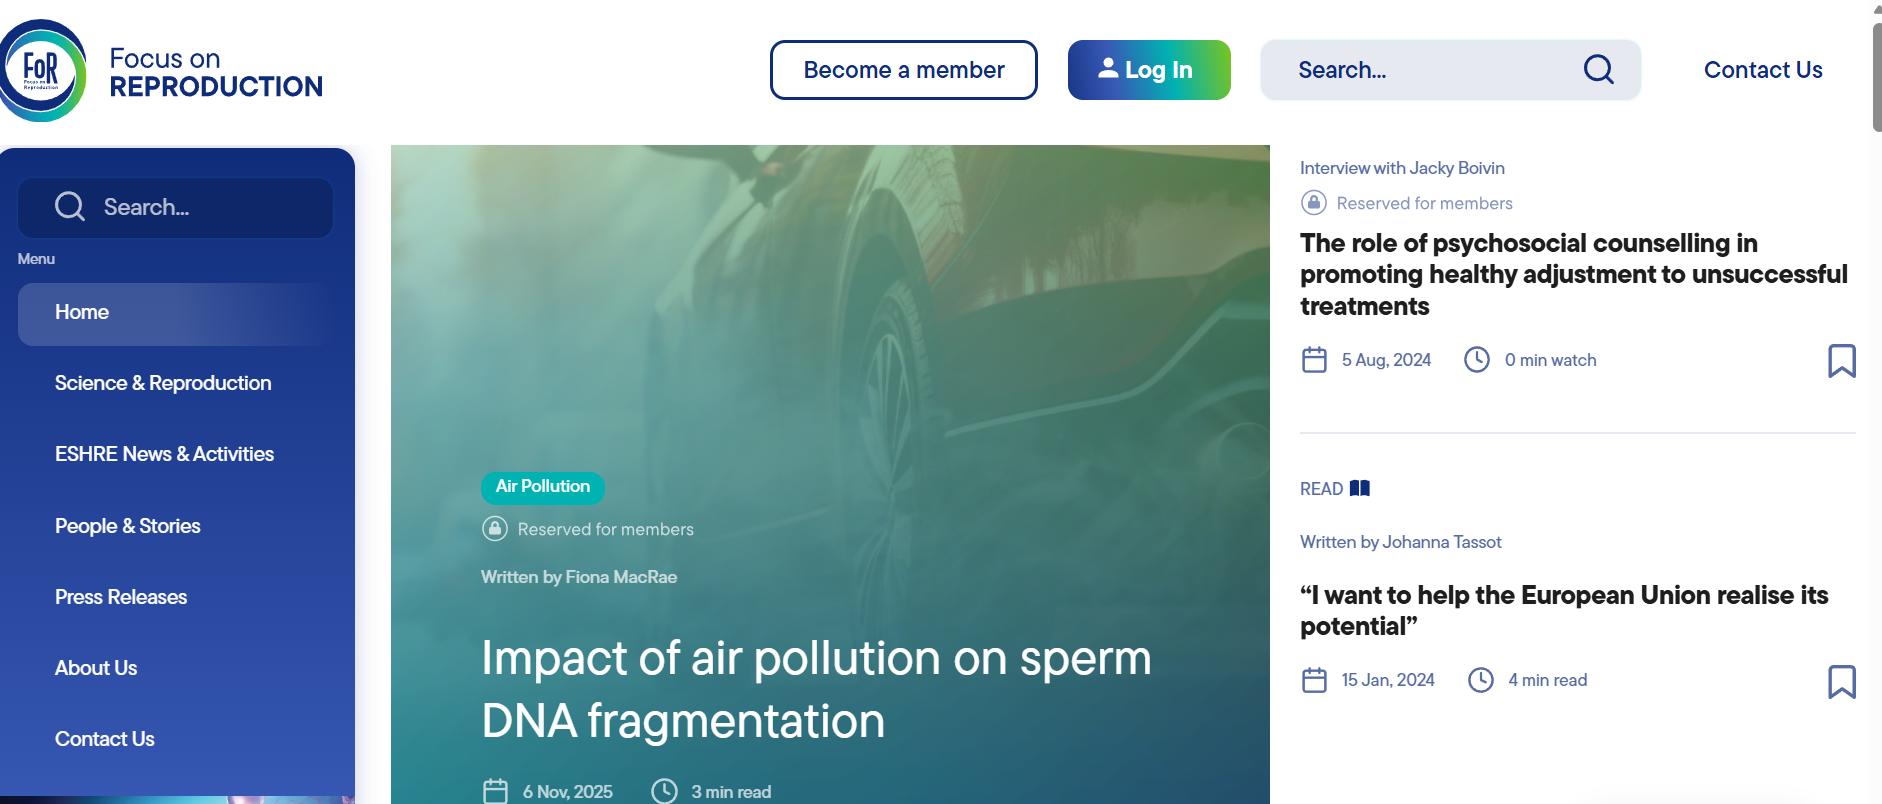Click the Log In button
The image size is (1882, 804).
coord(1149,70)
